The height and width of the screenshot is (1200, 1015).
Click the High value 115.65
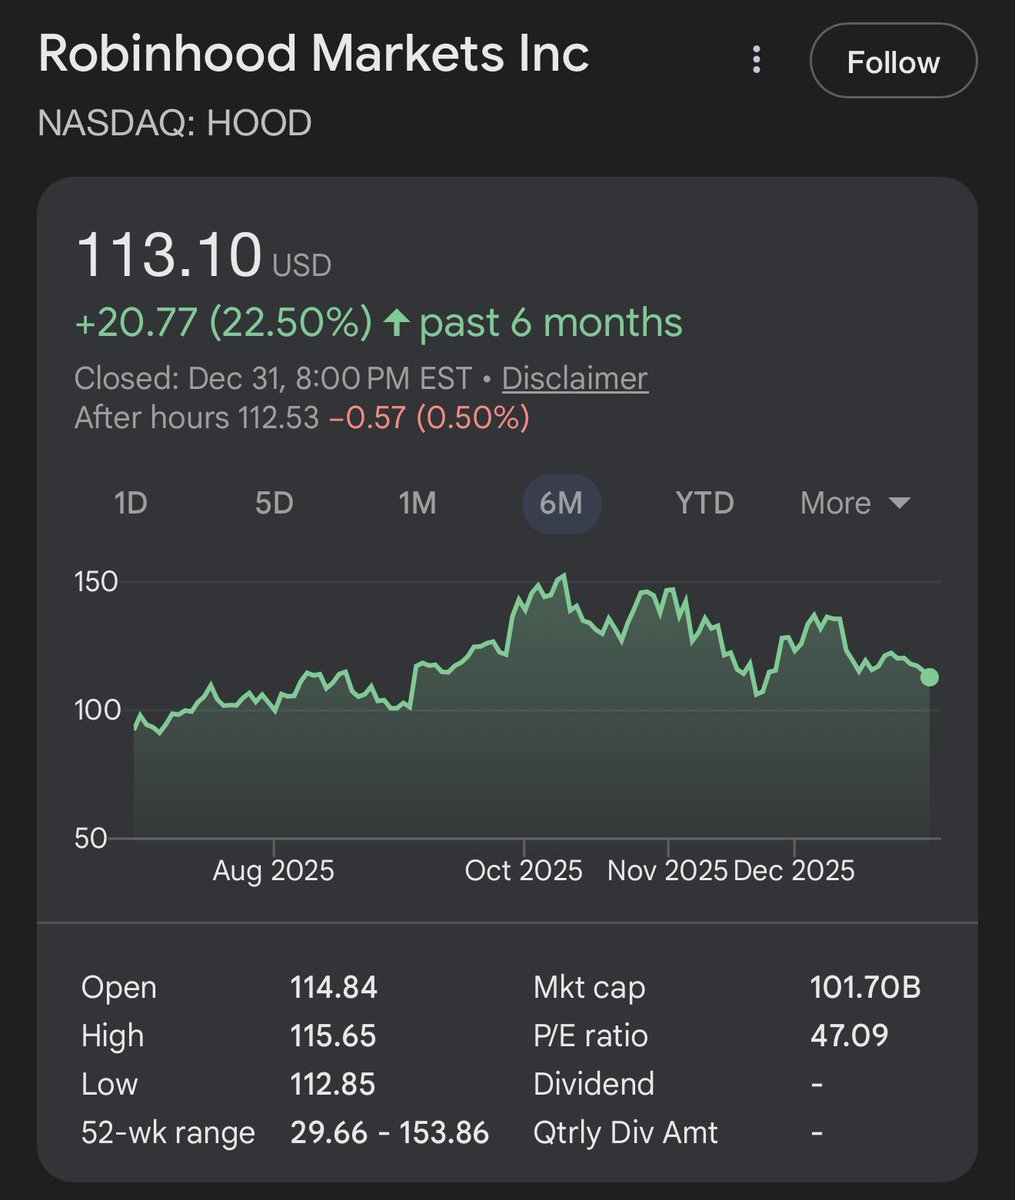[333, 1036]
